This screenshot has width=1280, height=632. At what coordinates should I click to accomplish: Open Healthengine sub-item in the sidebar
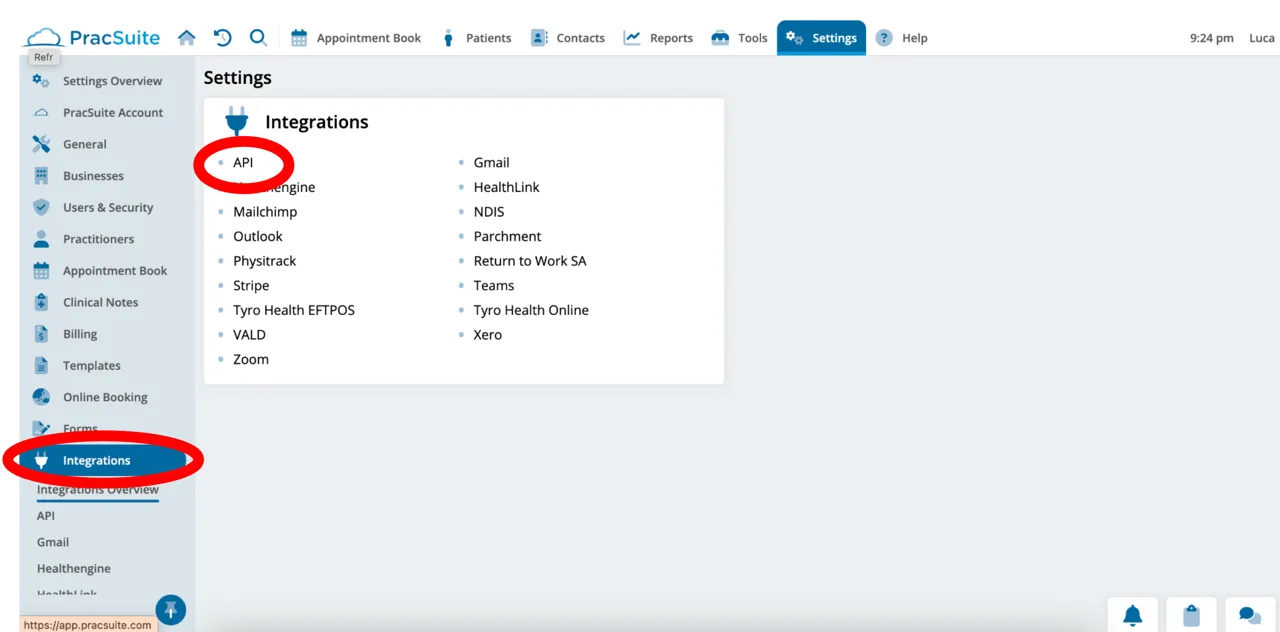[74, 568]
